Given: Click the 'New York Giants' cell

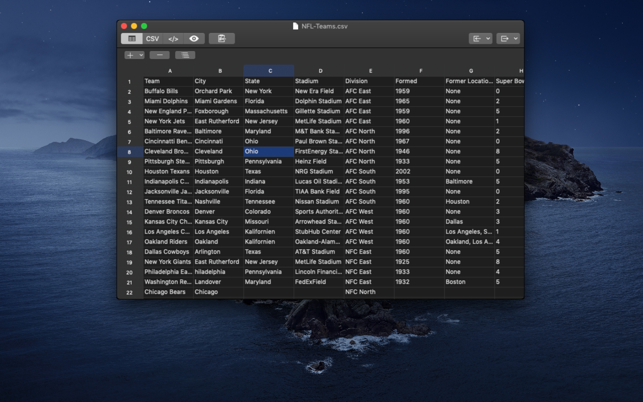Looking at the screenshot, I should [168, 262].
